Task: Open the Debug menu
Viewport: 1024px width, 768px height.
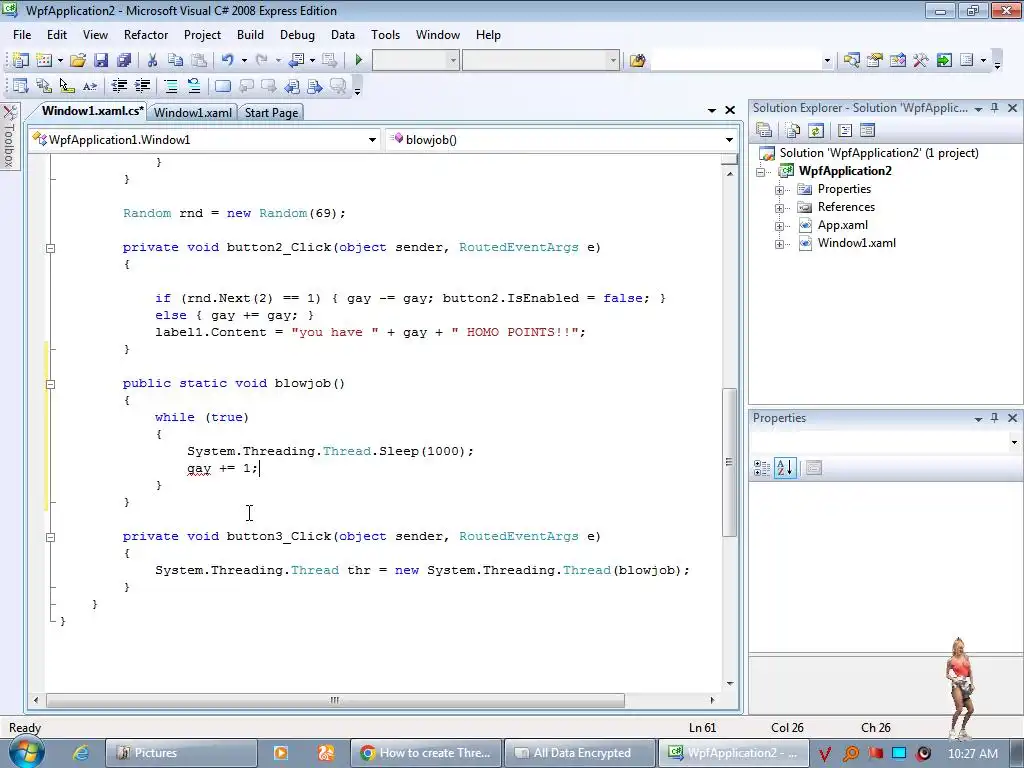Action: click(x=297, y=35)
